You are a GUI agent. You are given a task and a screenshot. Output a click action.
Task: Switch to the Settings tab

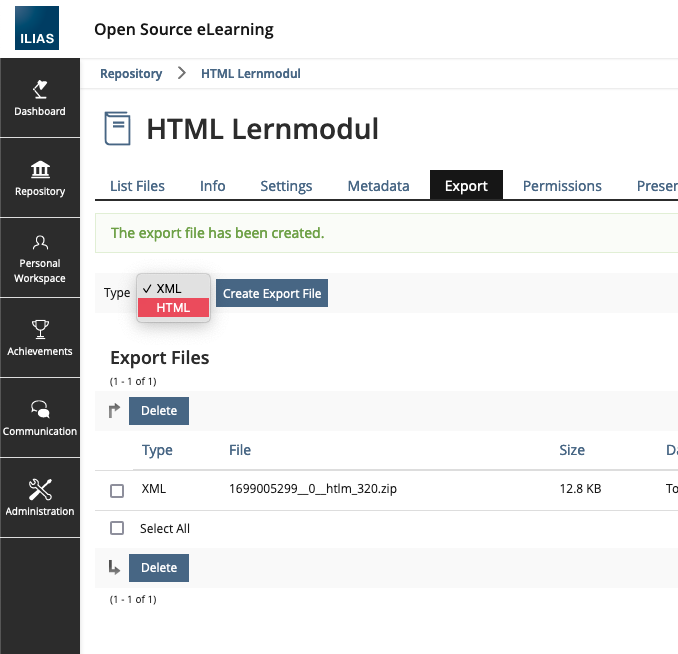click(286, 186)
